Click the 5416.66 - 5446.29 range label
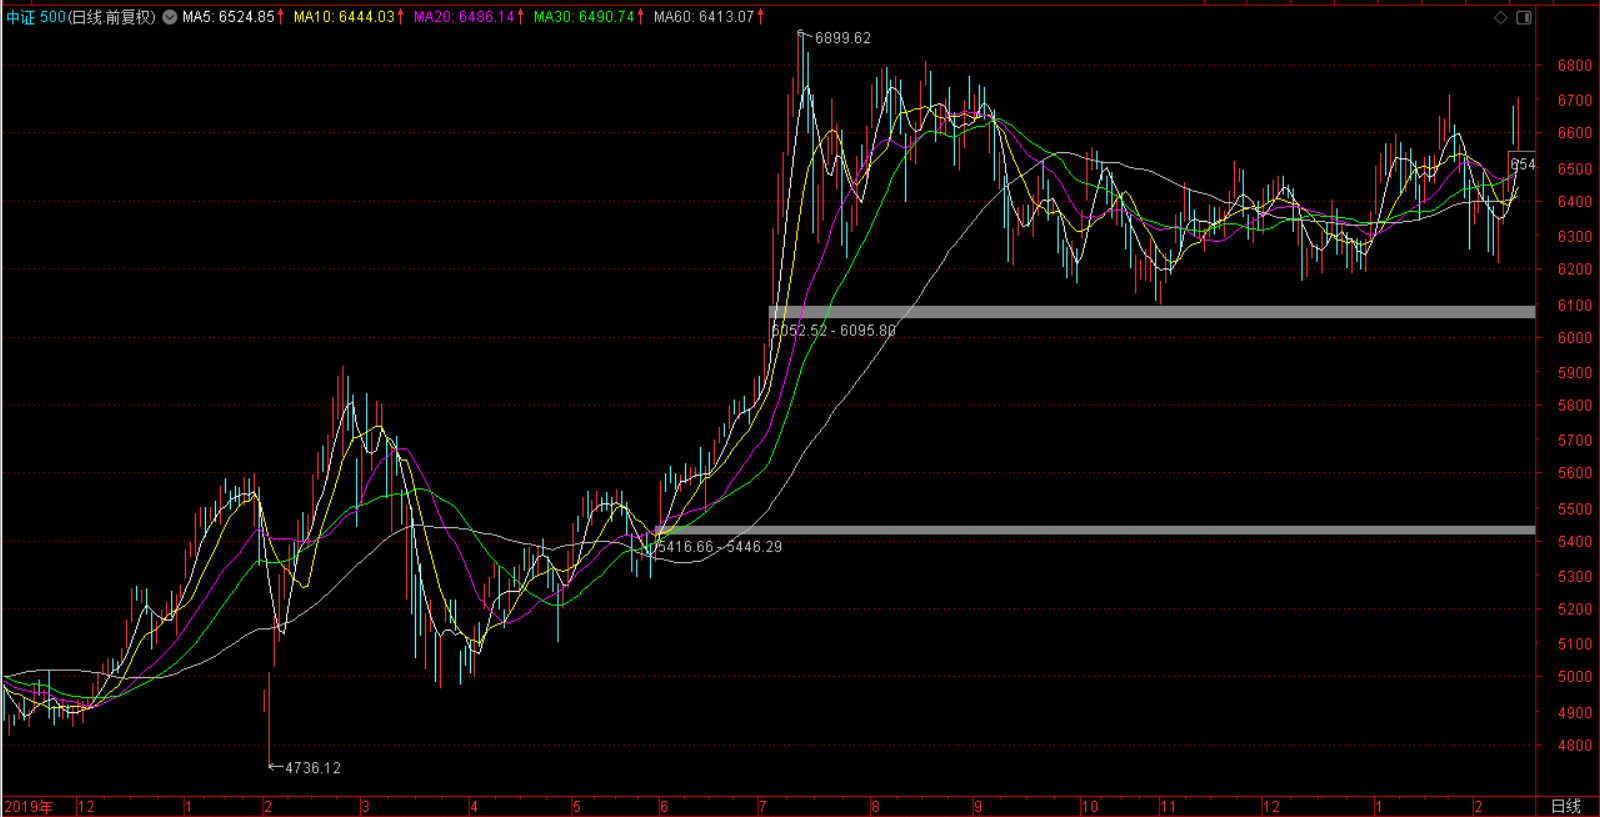This screenshot has height=817, width=1600. (x=720, y=547)
